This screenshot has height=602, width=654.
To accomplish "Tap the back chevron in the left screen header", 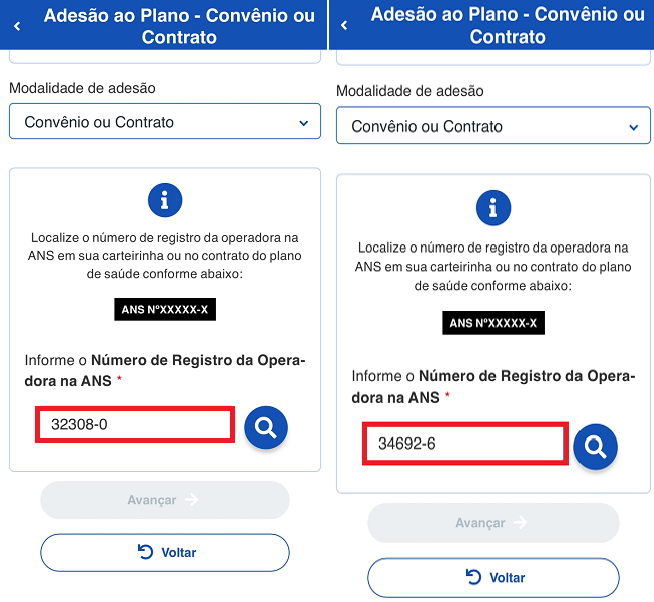I will [x=17, y=27].
